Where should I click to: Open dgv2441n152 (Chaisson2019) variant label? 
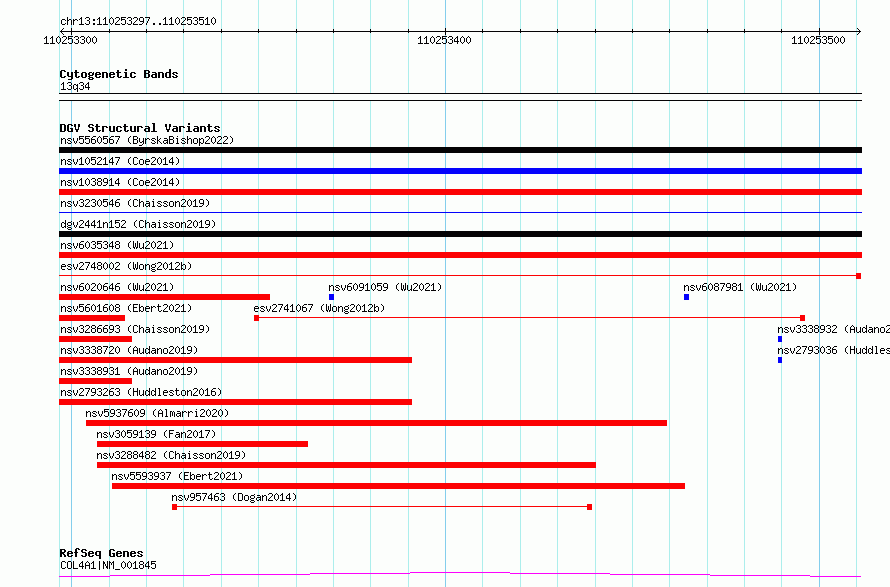[x=138, y=224]
